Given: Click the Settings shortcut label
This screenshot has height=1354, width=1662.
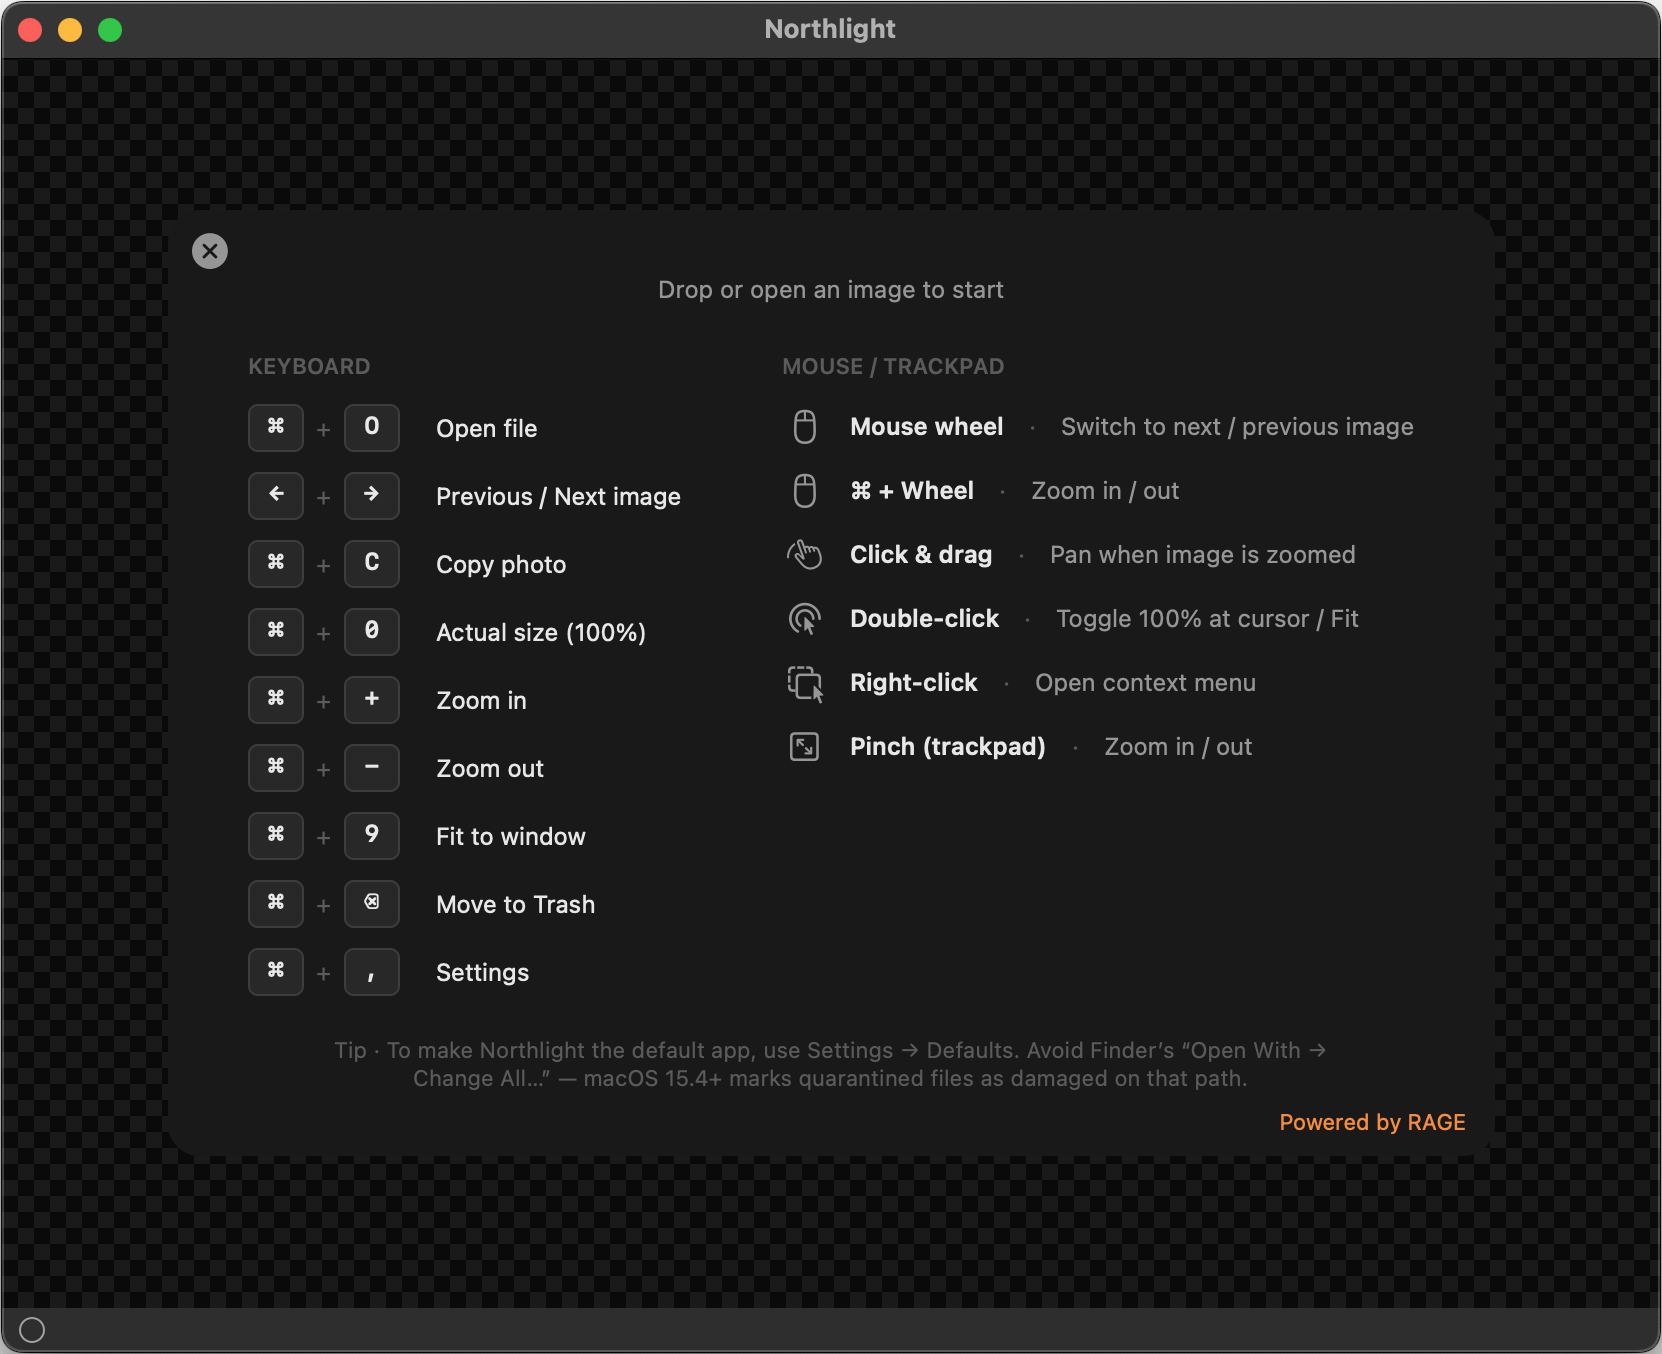Looking at the screenshot, I should (x=483, y=973).
